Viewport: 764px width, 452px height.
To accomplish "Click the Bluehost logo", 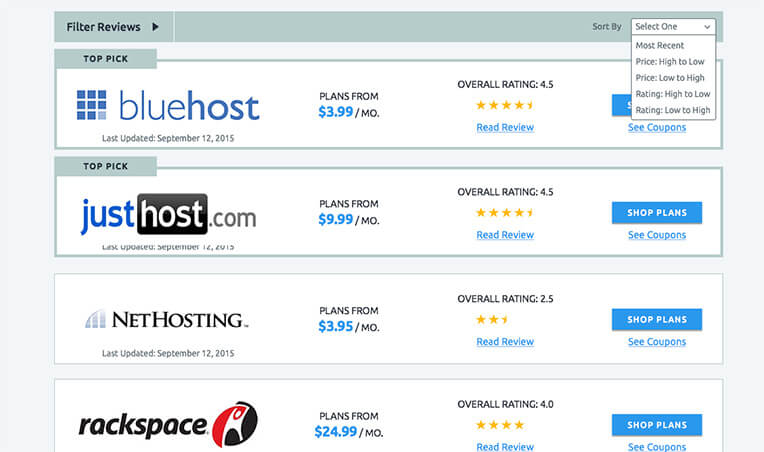I will click(x=168, y=105).
